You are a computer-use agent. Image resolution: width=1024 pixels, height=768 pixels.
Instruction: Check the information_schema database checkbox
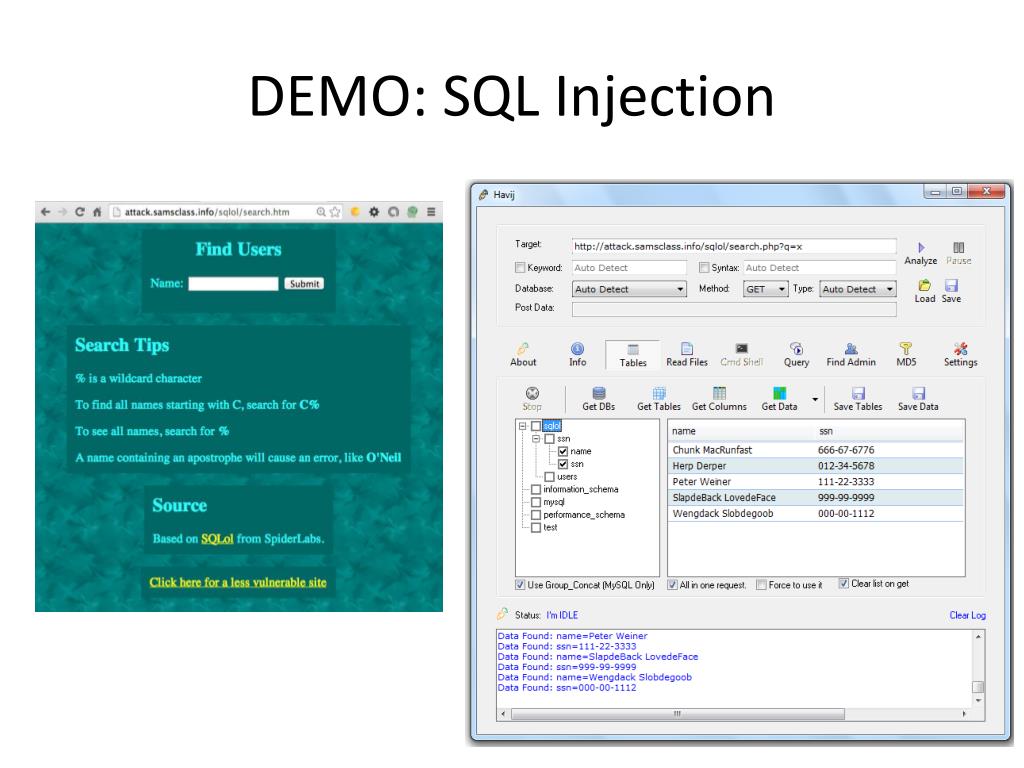(x=536, y=489)
